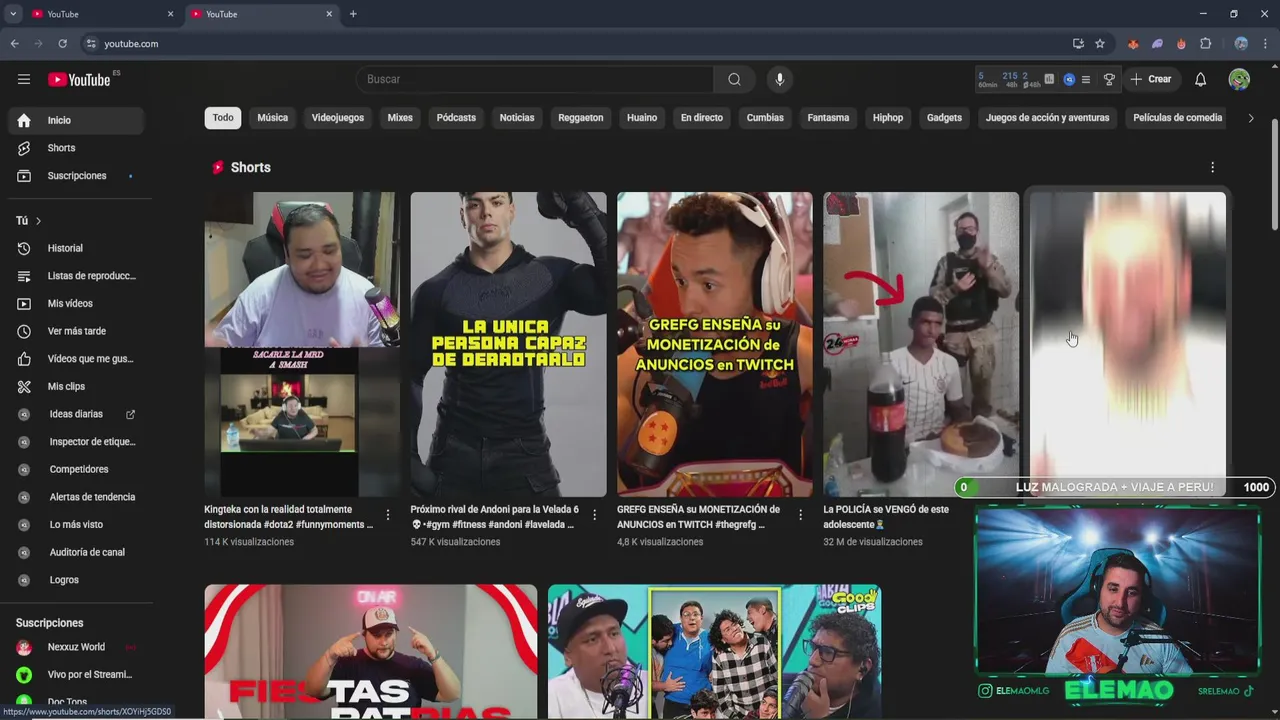Open the POLICÍA short thumbnail
The width and height of the screenshot is (1280, 720).
pyautogui.click(x=921, y=344)
